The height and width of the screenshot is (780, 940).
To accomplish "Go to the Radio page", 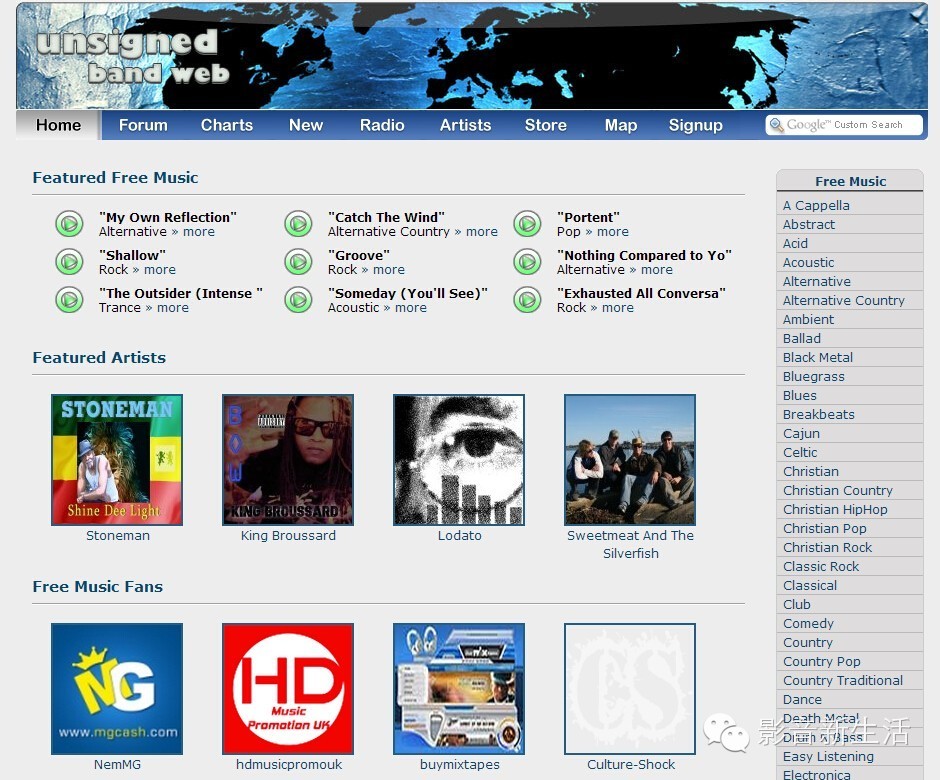I will (382, 125).
